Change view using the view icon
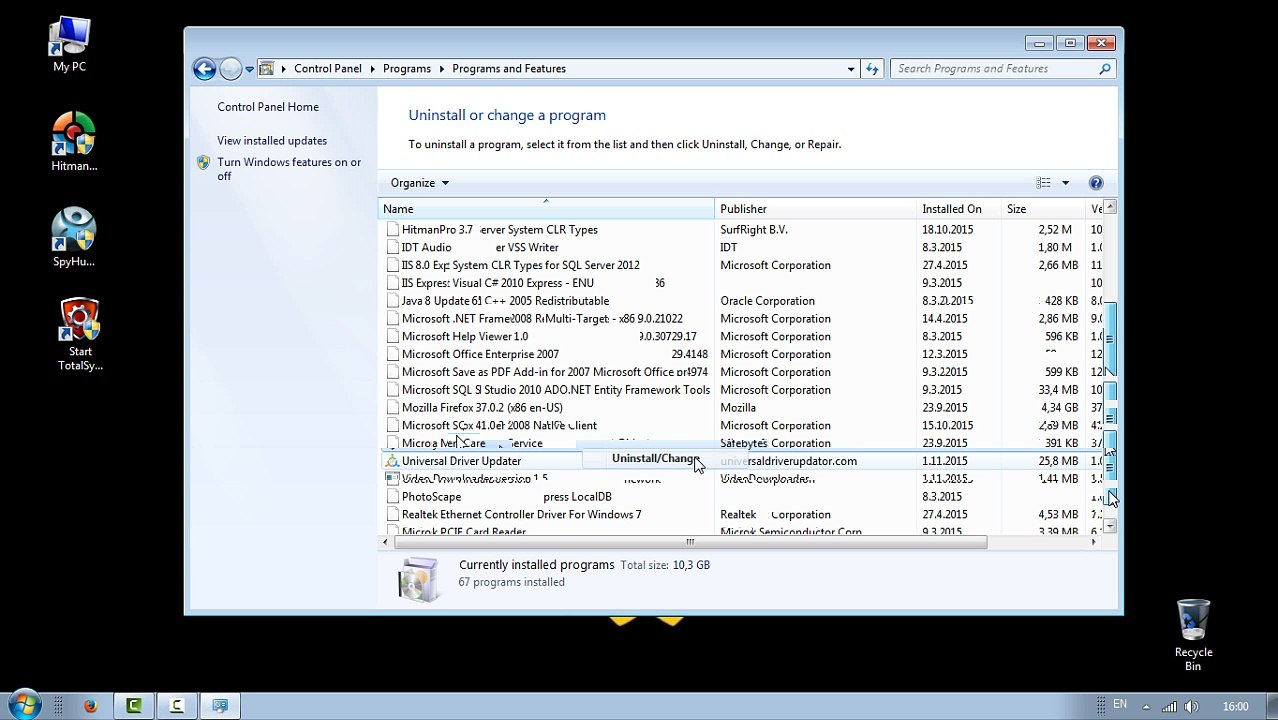The image size is (1278, 720). 1043,183
